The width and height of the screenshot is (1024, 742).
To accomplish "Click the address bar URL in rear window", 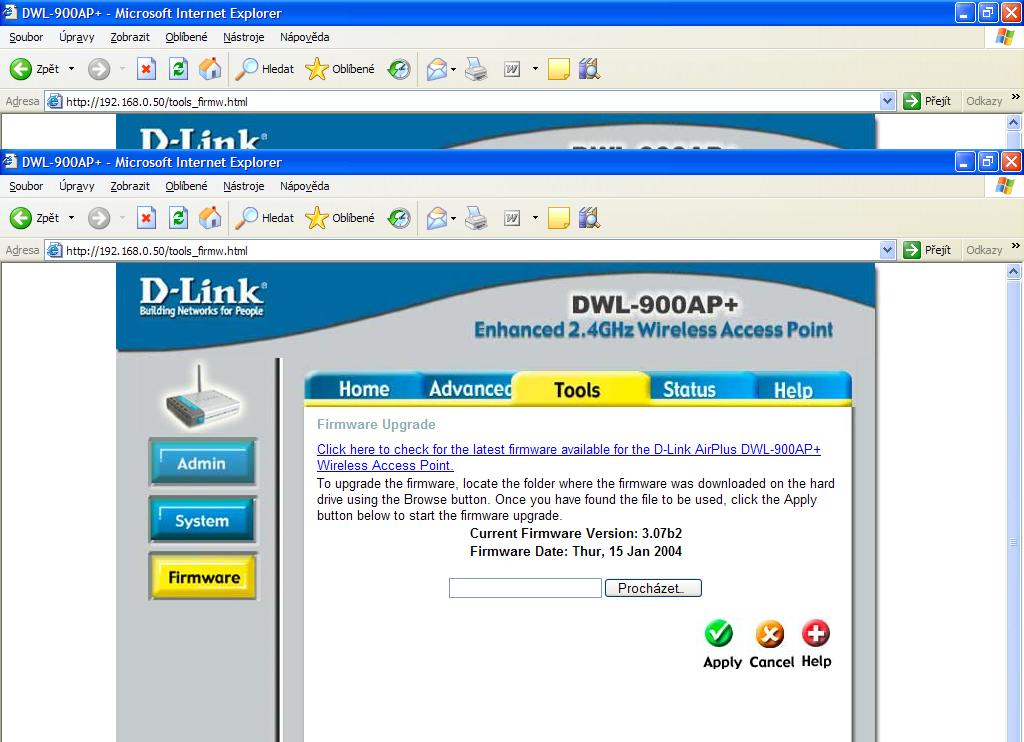I will pos(157,102).
